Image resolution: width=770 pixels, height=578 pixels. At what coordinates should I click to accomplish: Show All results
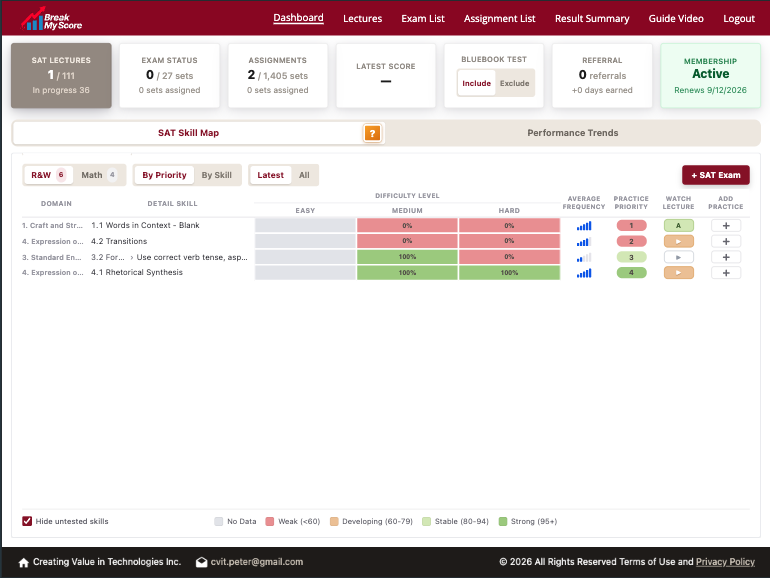304,175
